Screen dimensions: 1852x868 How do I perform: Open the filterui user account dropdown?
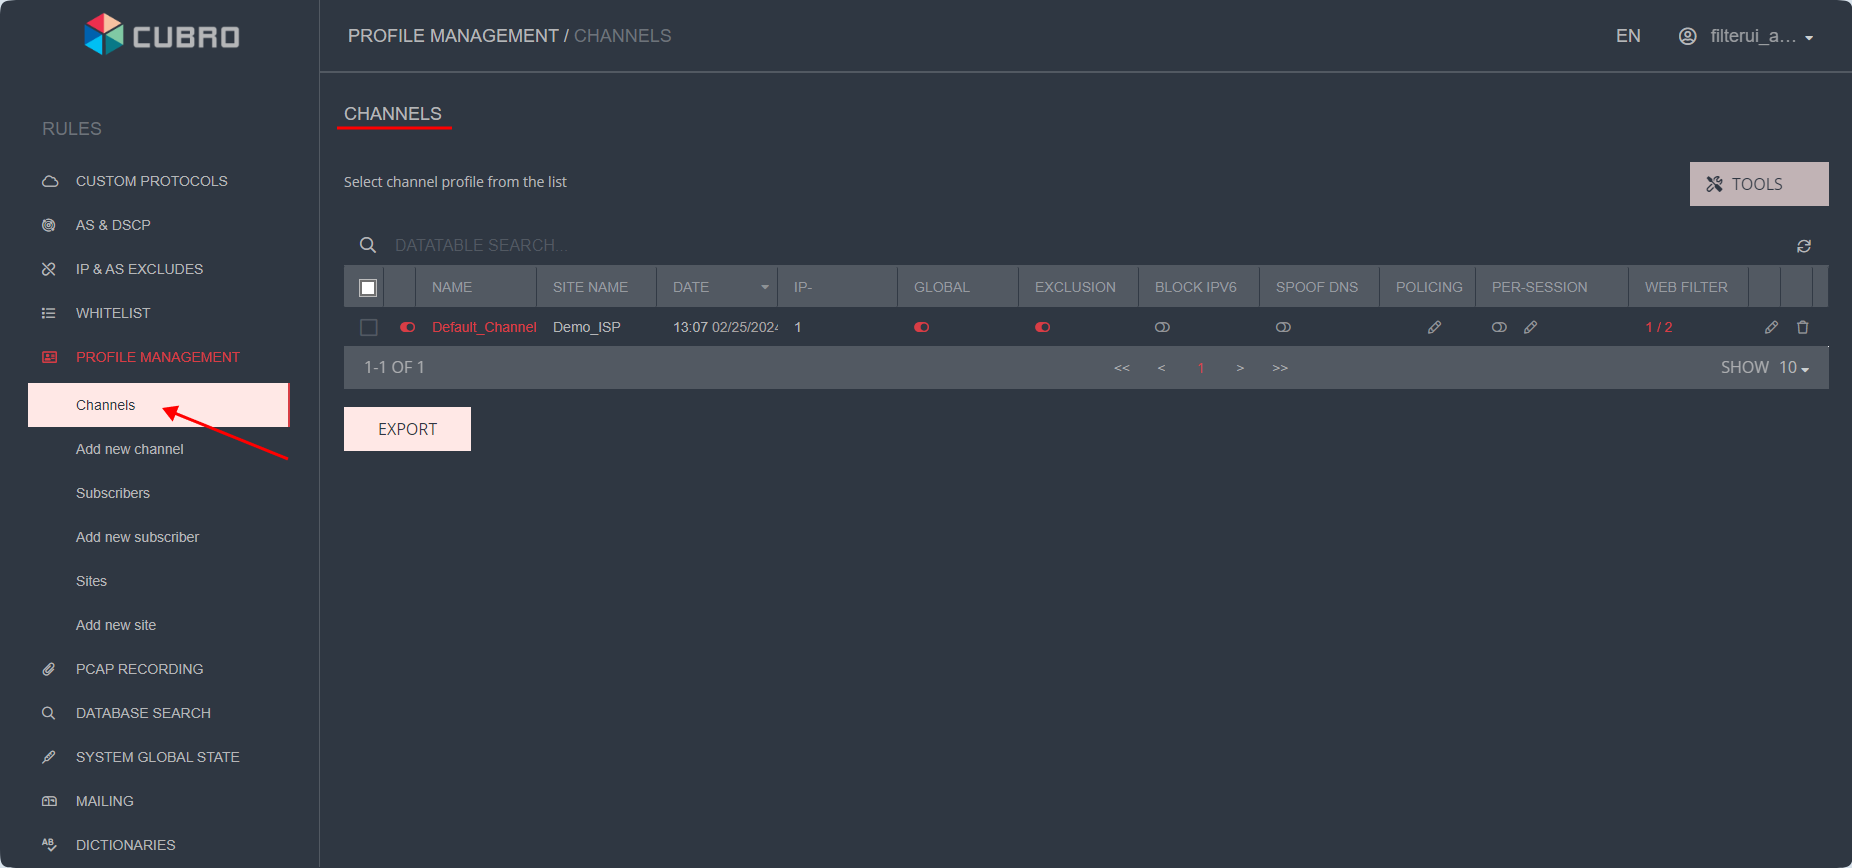1746,36
